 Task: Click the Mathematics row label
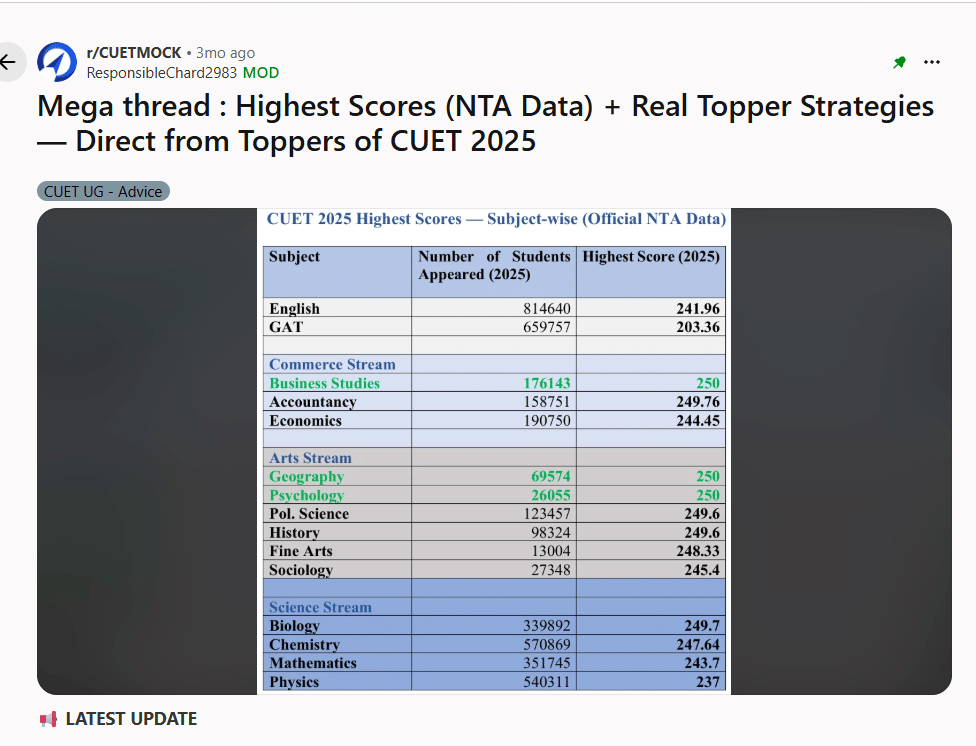pos(313,663)
